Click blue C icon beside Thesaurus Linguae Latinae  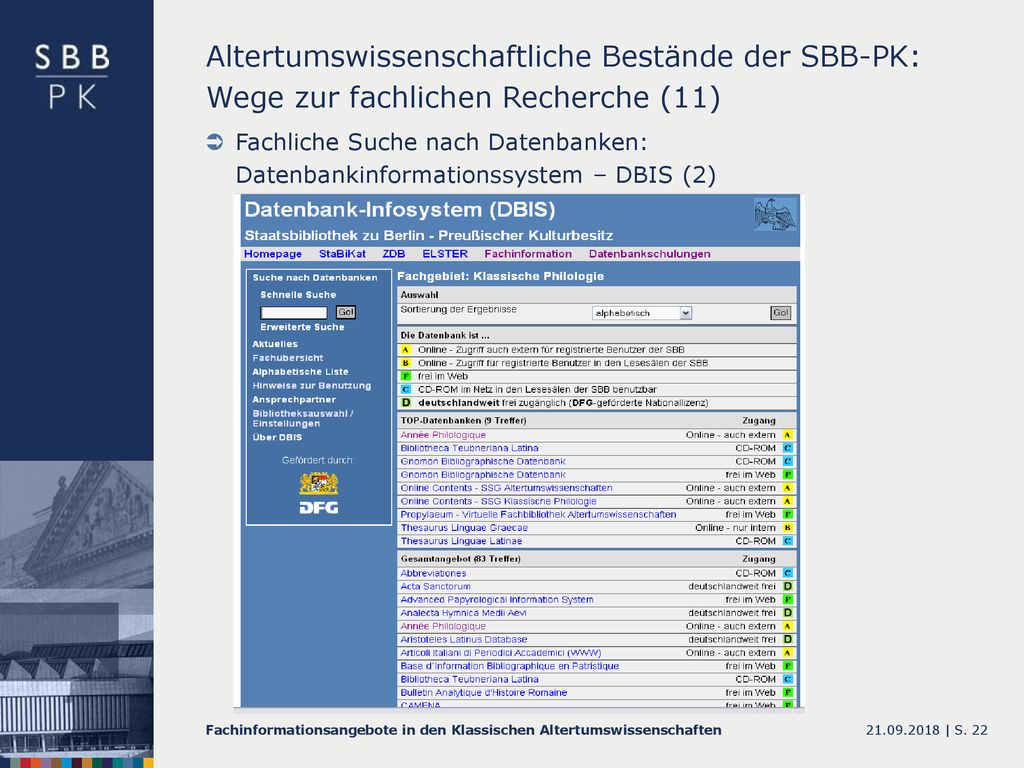point(788,541)
